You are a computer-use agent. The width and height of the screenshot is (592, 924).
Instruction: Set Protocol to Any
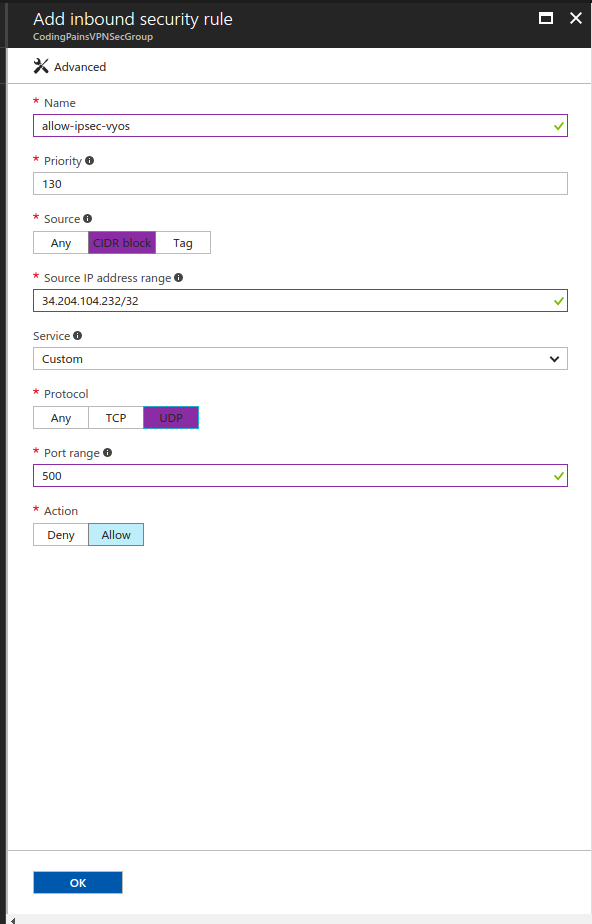point(61,418)
